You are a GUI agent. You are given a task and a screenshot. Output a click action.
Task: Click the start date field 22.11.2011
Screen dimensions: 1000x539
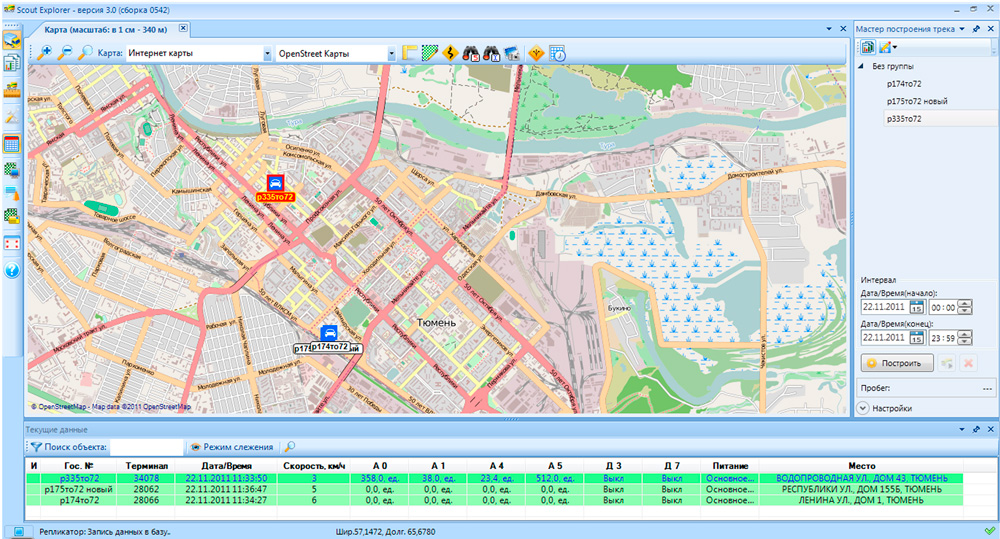[885, 307]
